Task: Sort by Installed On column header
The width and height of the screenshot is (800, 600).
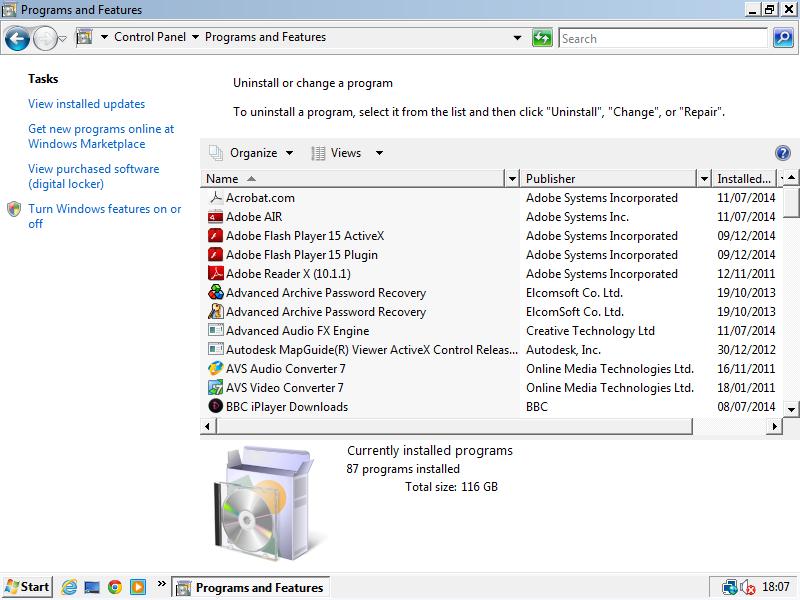Action: (744, 179)
